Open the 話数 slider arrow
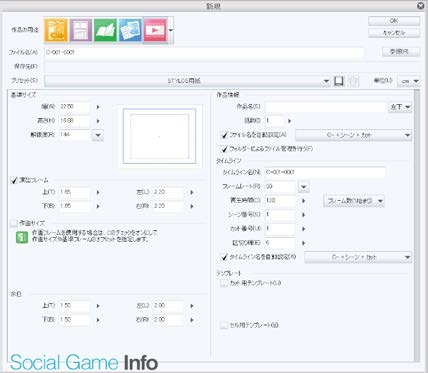 289,121
